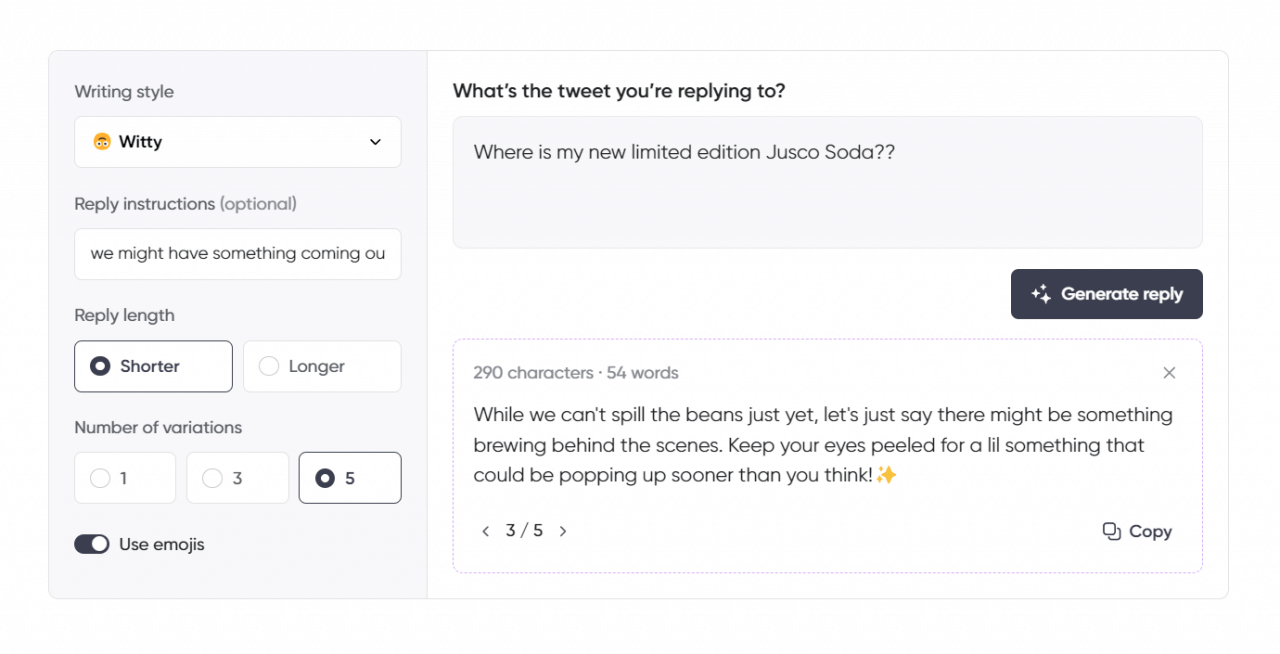
Task: Select 3 as number of variations
Action: coord(237,477)
